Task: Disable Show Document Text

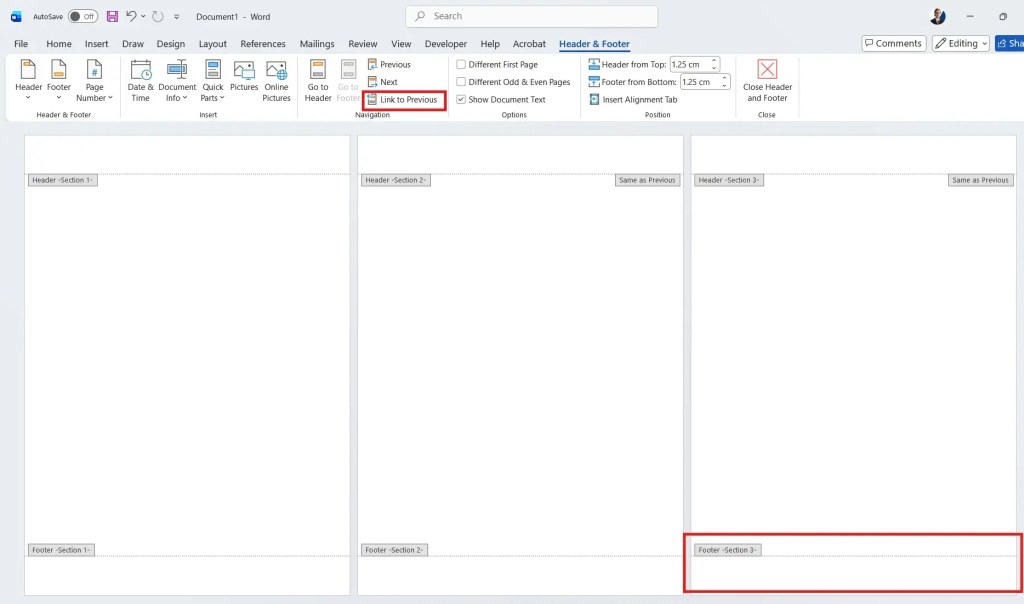Action: coord(461,99)
